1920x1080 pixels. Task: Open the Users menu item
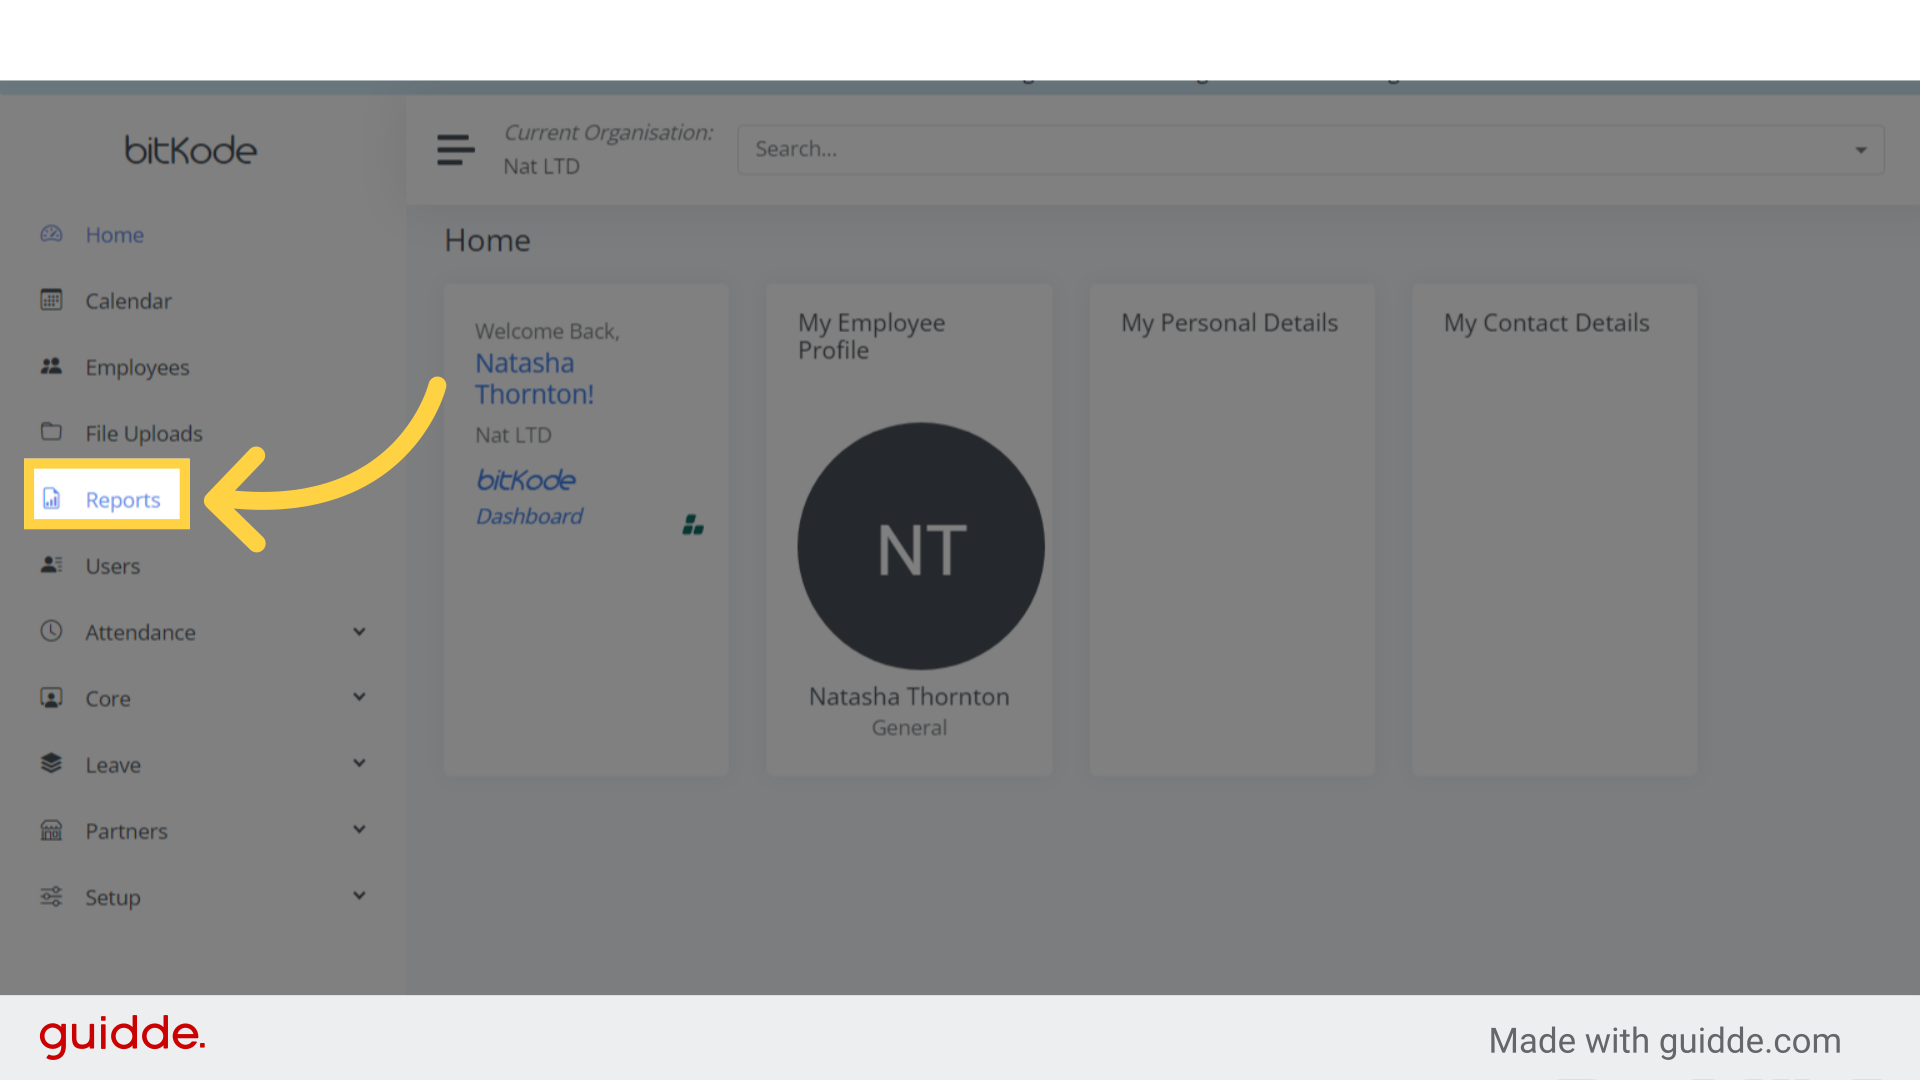[113, 566]
